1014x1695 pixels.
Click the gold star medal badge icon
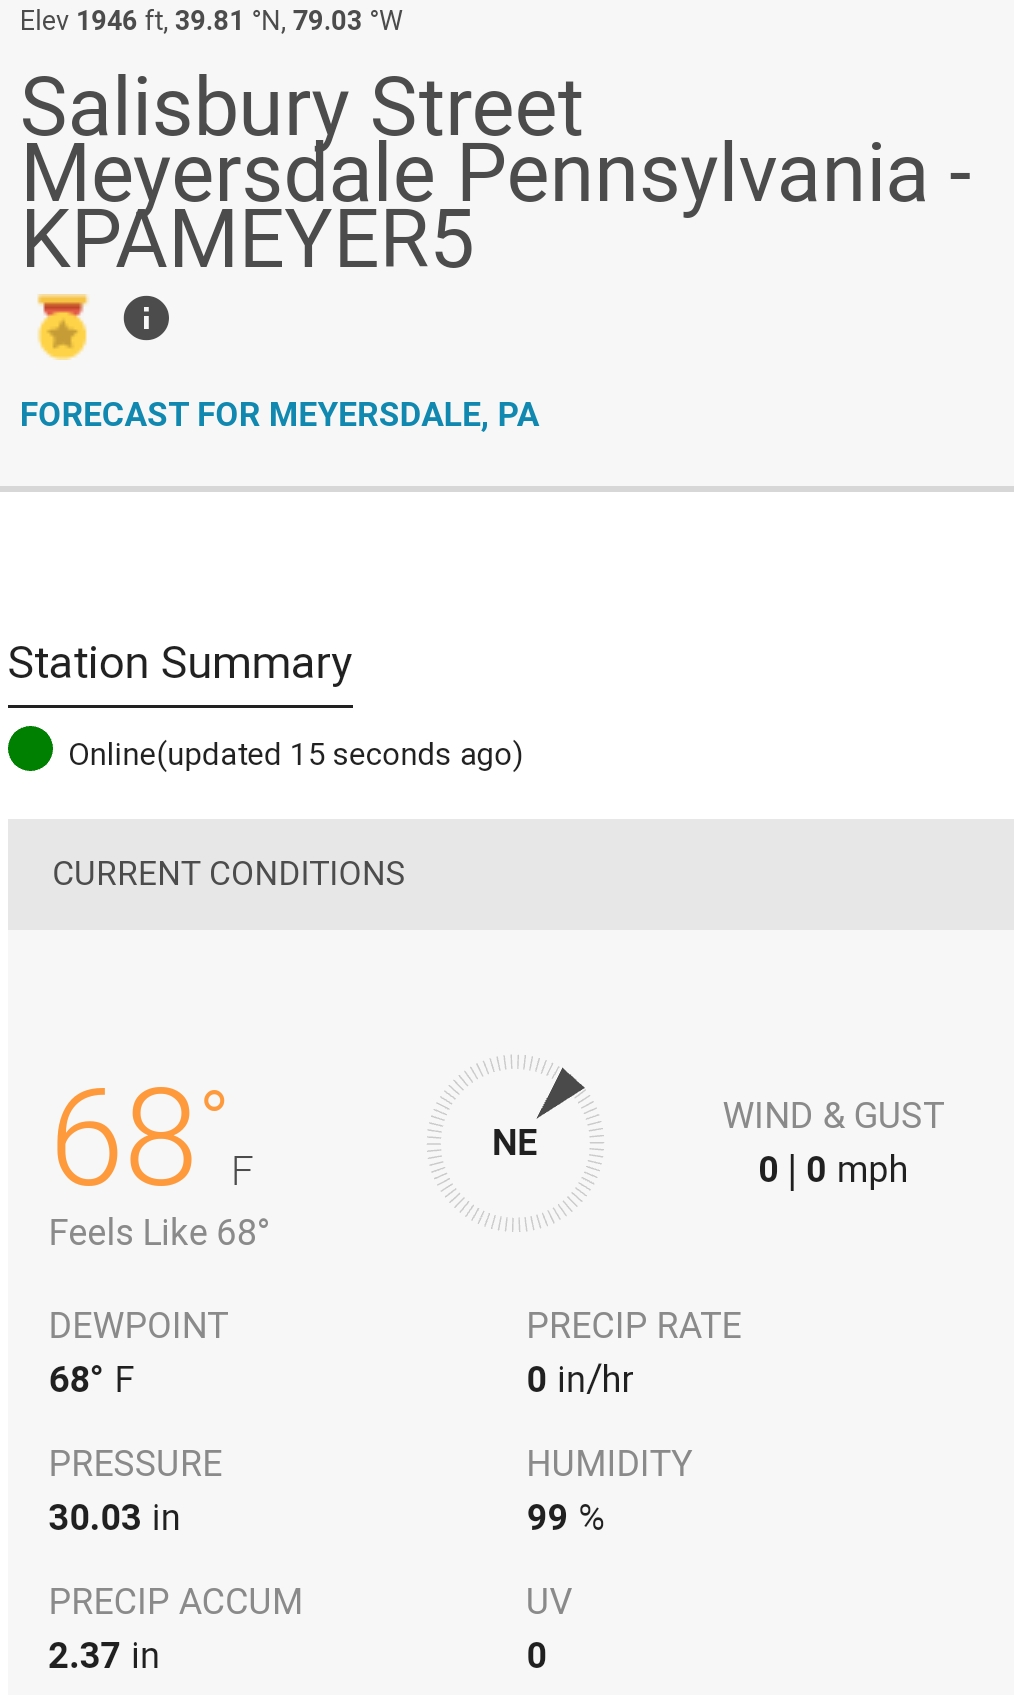click(62, 326)
